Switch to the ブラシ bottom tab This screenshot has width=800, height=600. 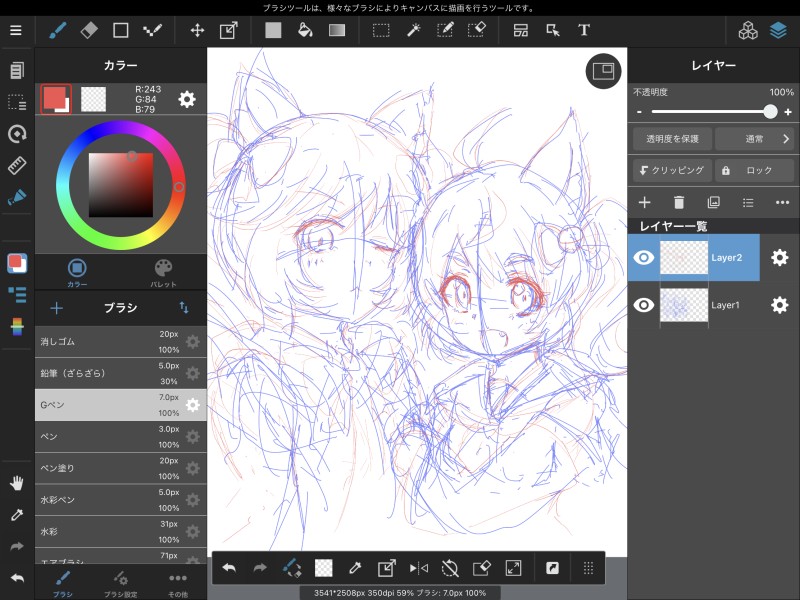click(x=63, y=584)
